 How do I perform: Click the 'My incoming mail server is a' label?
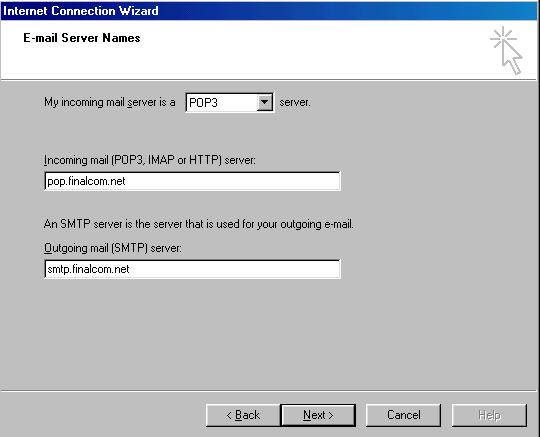pyautogui.click(x=110, y=102)
